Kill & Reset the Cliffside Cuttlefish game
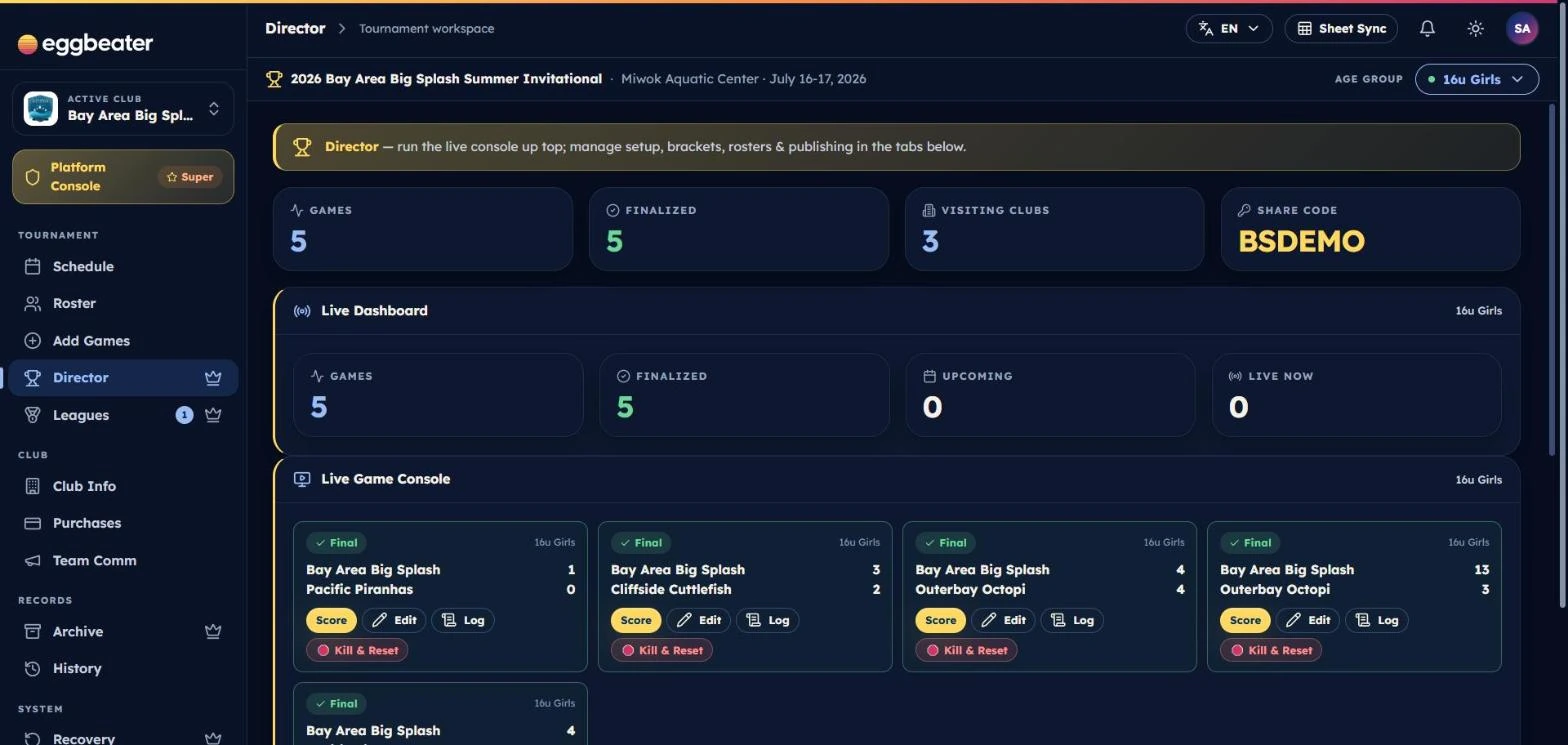This screenshot has width=1568, height=745. 662,650
